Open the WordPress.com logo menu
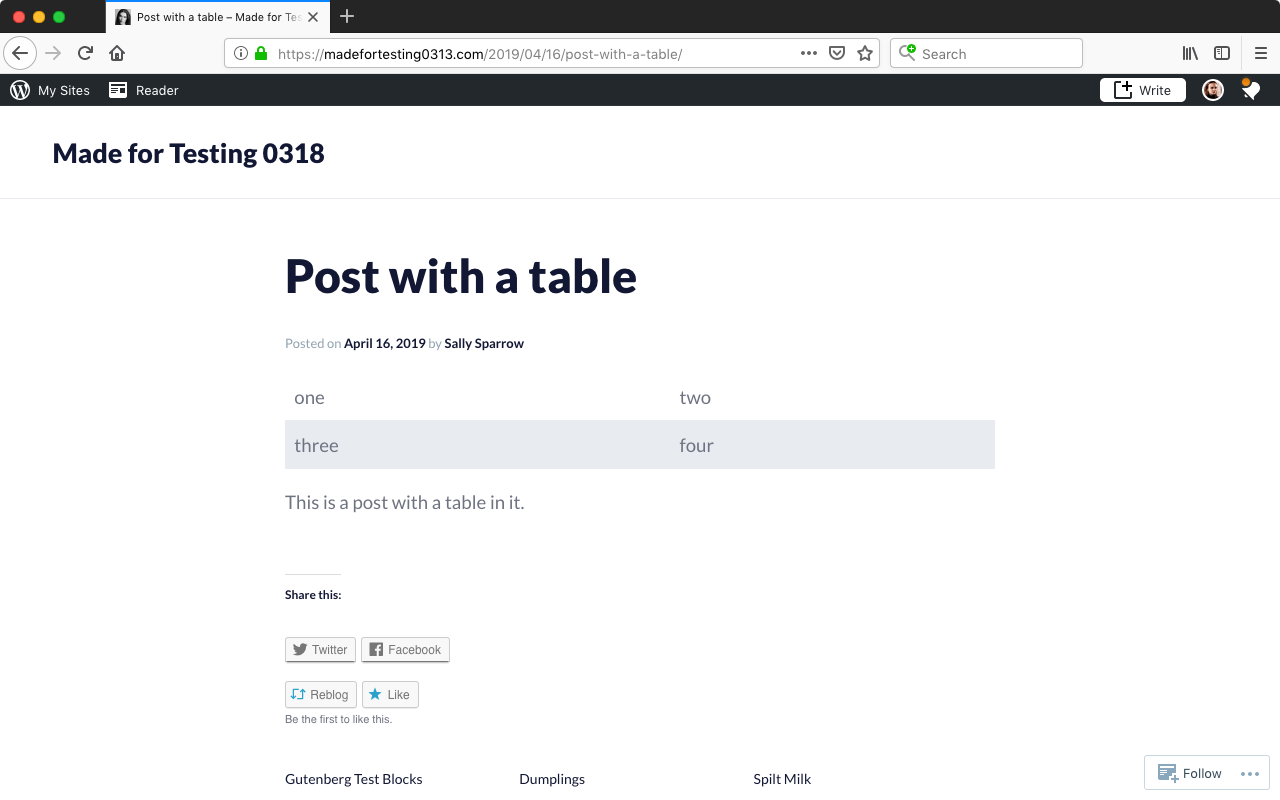 [20, 90]
